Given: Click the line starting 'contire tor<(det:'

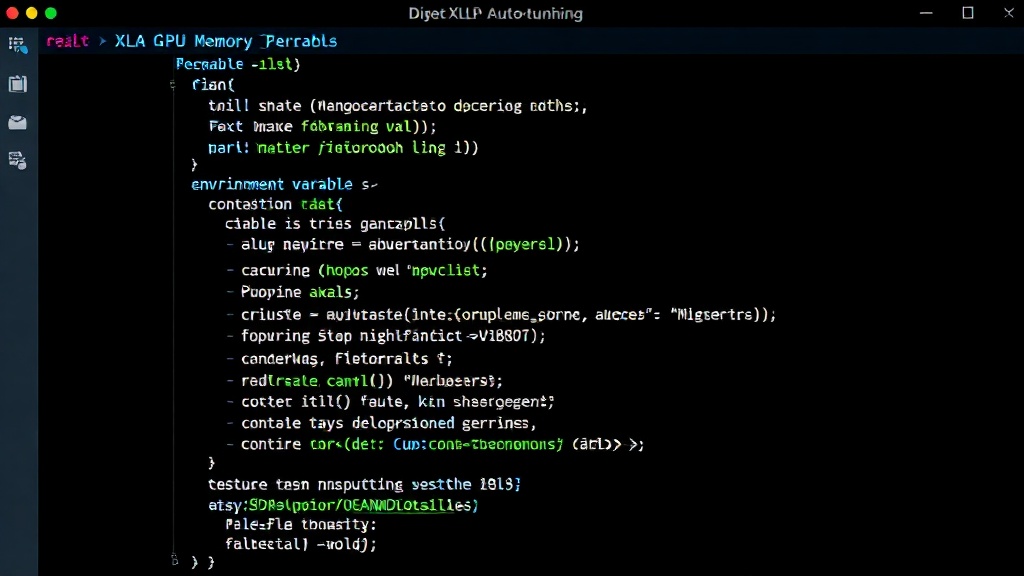Looking at the screenshot, I should [x=443, y=444].
